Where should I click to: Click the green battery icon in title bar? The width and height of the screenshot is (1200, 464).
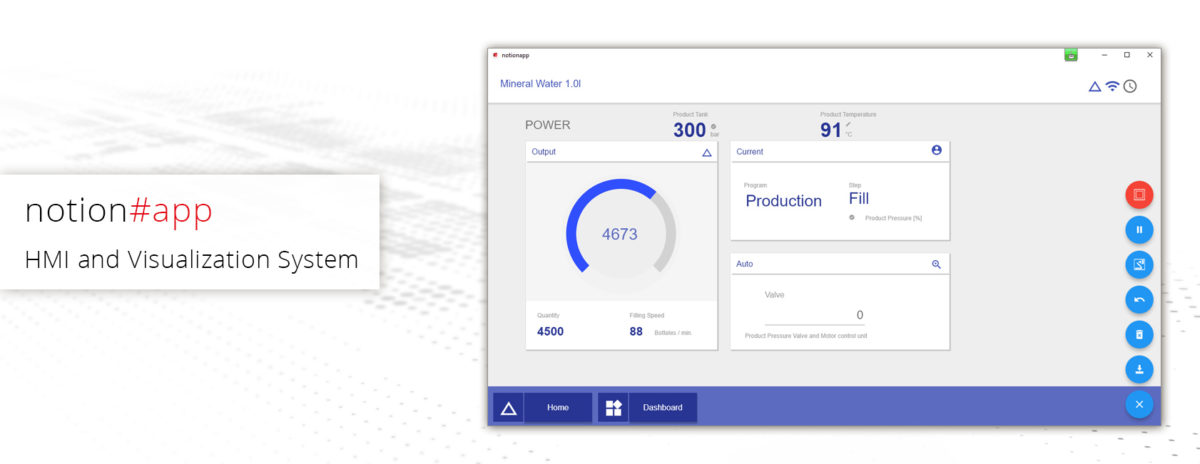coord(1071,55)
